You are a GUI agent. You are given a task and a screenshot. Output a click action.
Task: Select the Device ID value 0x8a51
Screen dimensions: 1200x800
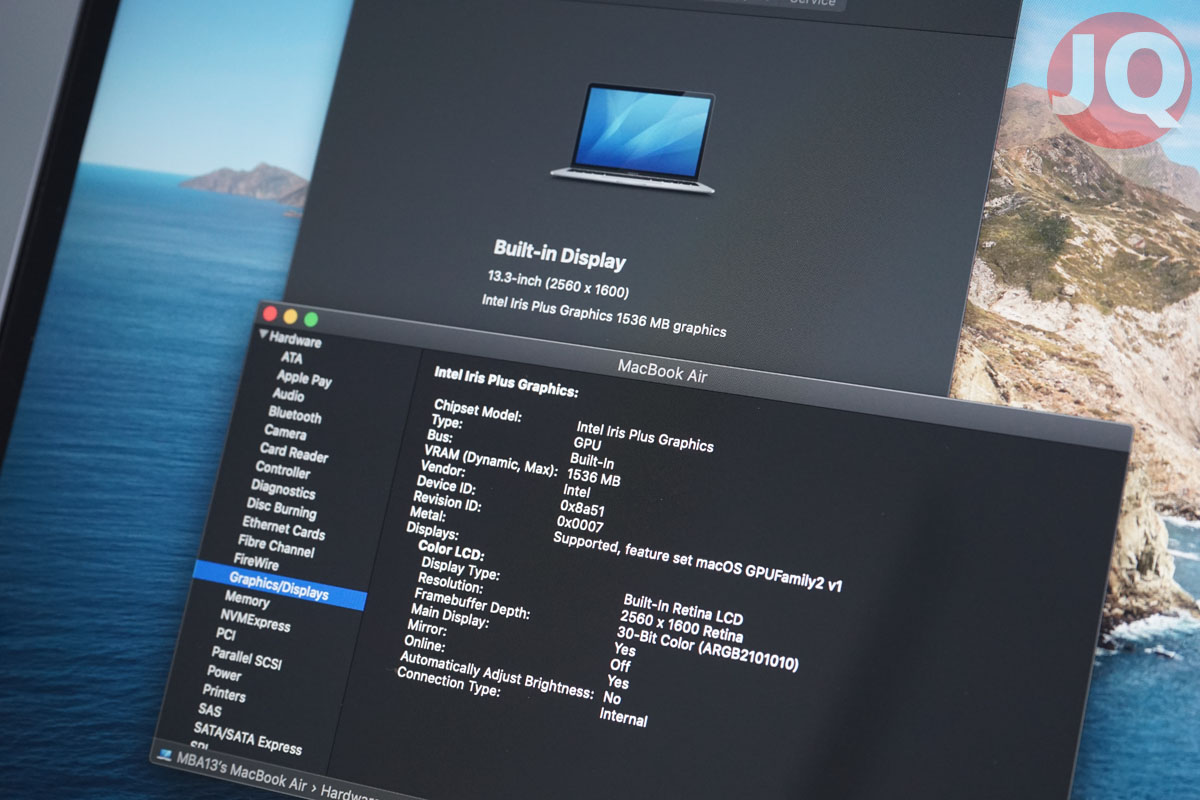[583, 507]
